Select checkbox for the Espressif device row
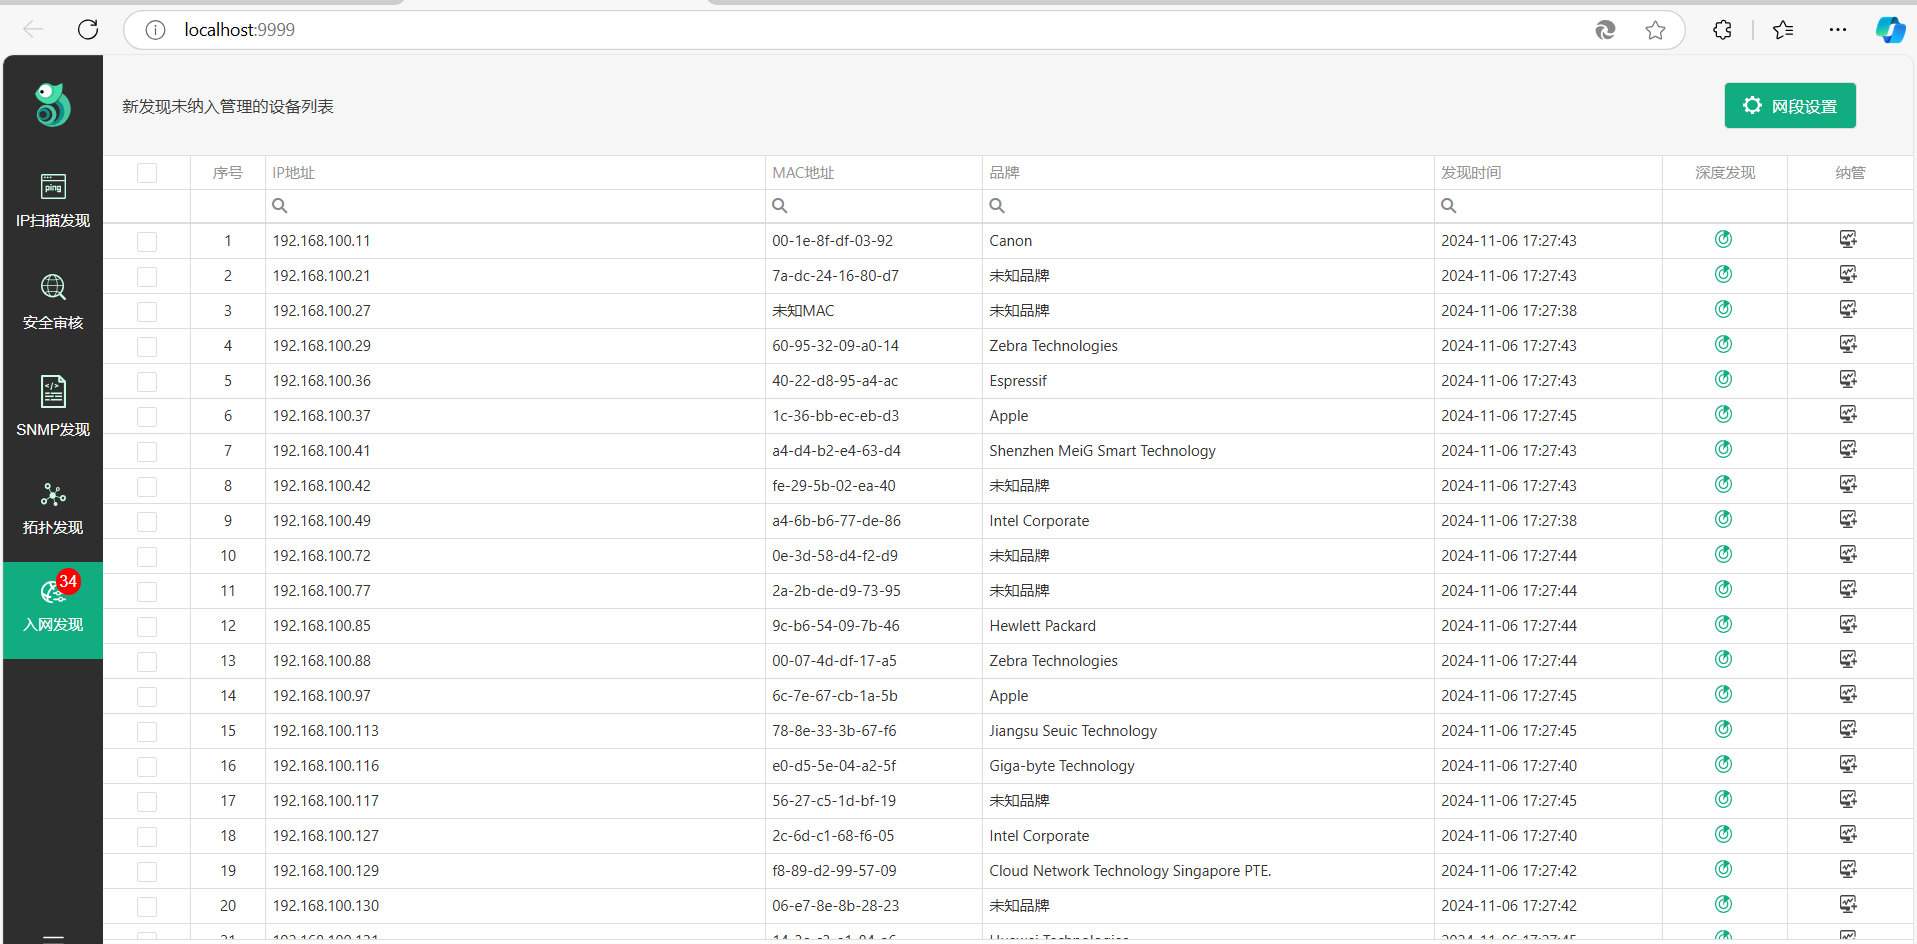This screenshot has width=1917, height=944. (147, 381)
